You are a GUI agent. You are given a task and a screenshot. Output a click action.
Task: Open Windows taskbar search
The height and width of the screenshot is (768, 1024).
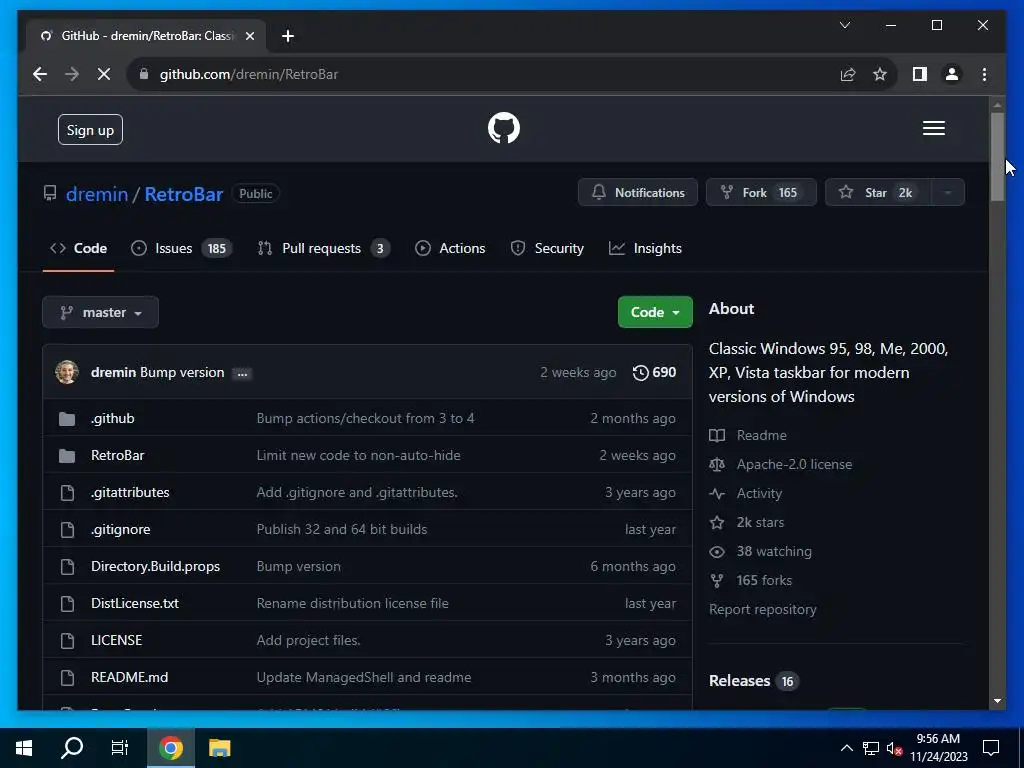click(72, 748)
